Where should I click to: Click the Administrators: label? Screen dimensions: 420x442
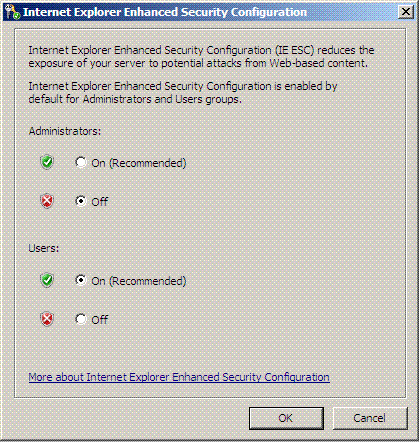coord(65,131)
